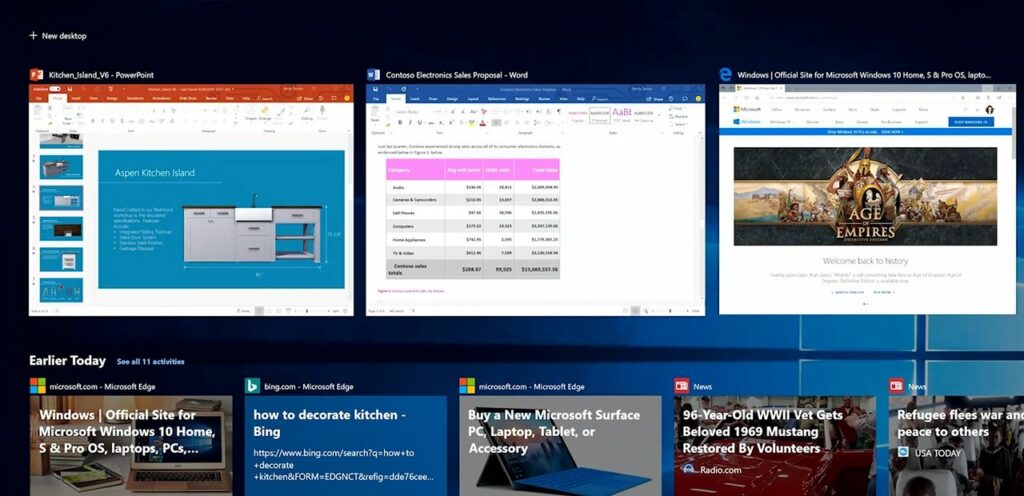Click the Word icon beside Contoso Electronics title

point(374,75)
